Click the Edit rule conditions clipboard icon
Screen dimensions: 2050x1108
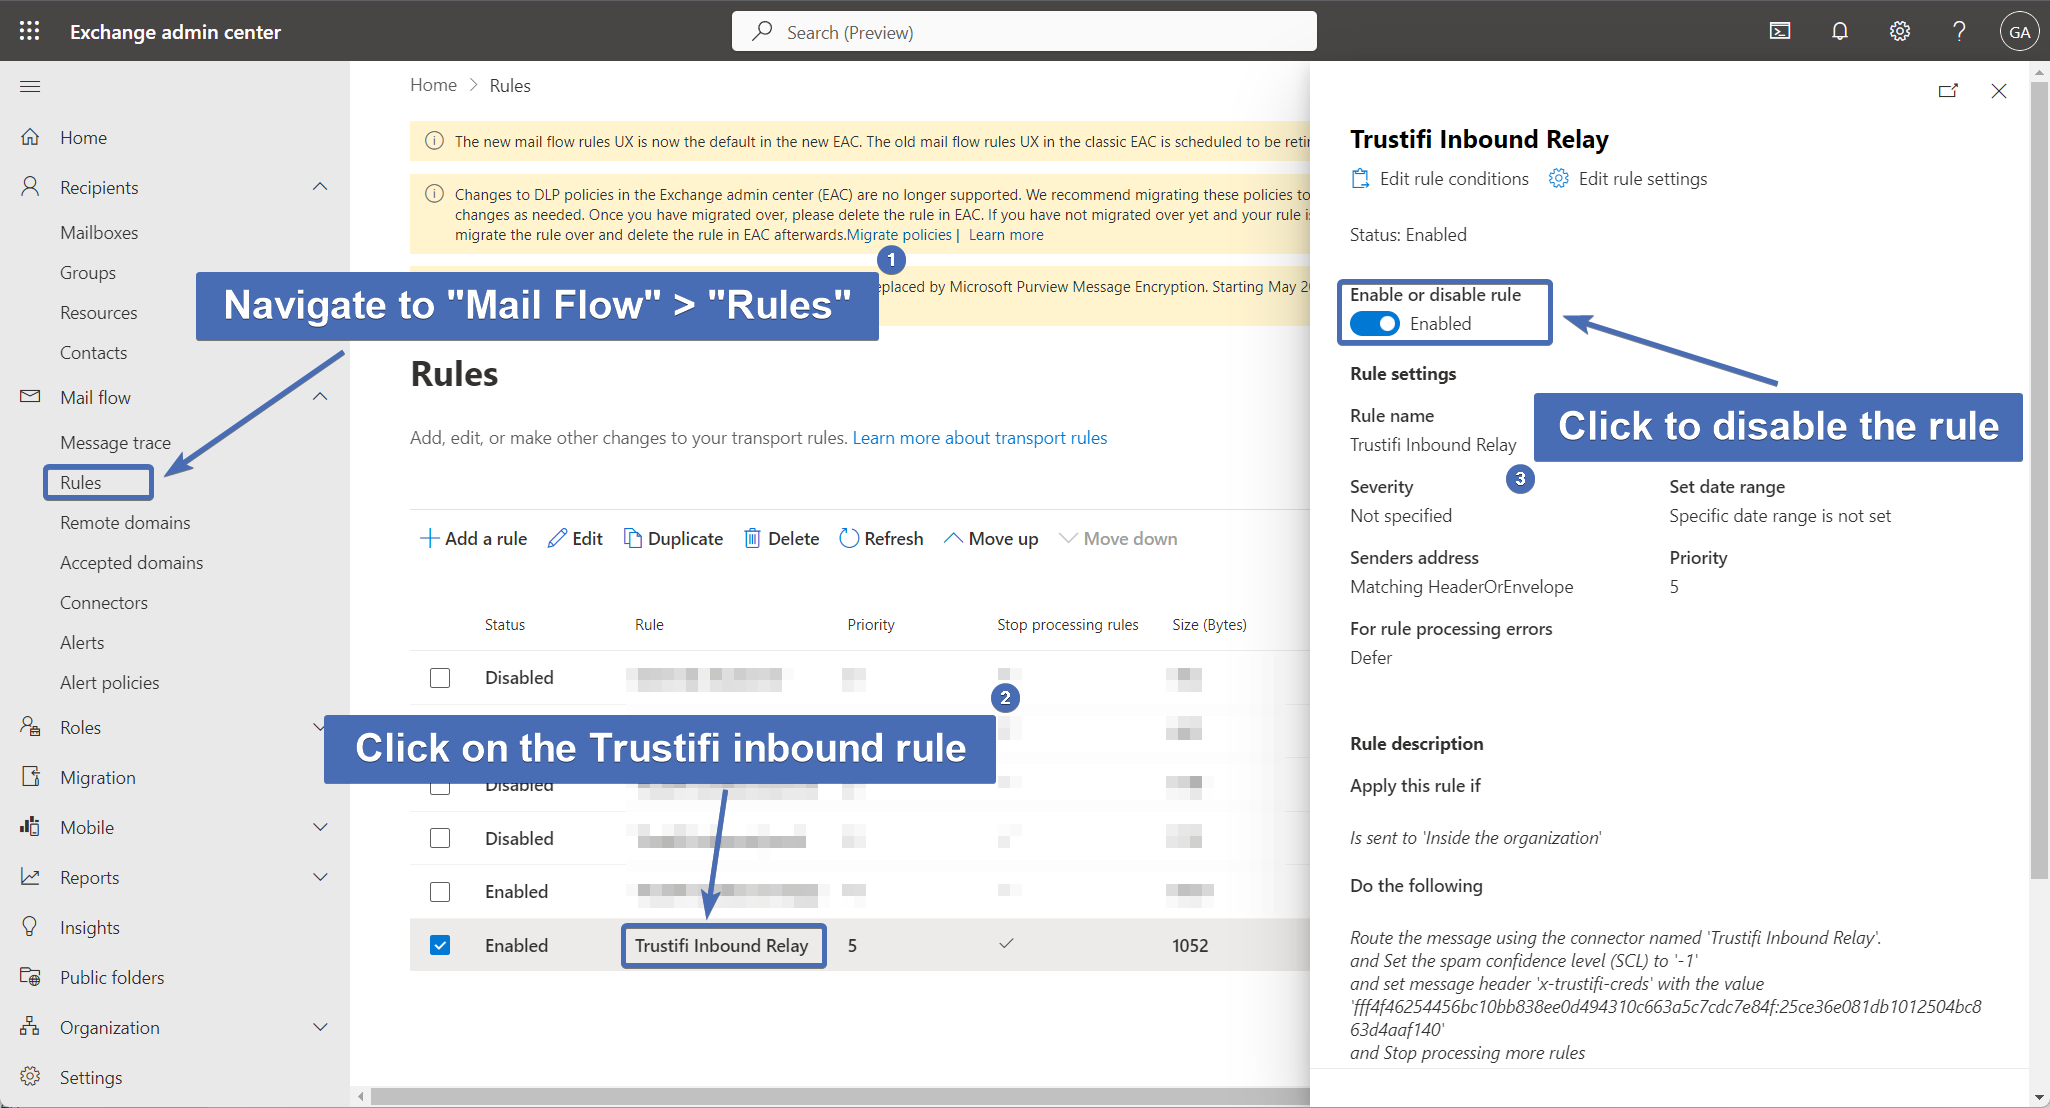tap(1360, 179)
